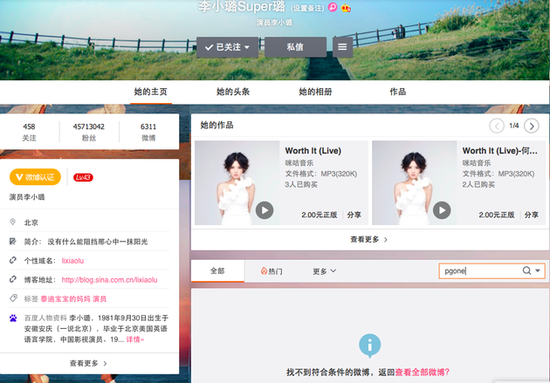Viewport: 550px width, 383px height.
Task: Toggle the 已关注 following button
Action: [x=227, y=47]
